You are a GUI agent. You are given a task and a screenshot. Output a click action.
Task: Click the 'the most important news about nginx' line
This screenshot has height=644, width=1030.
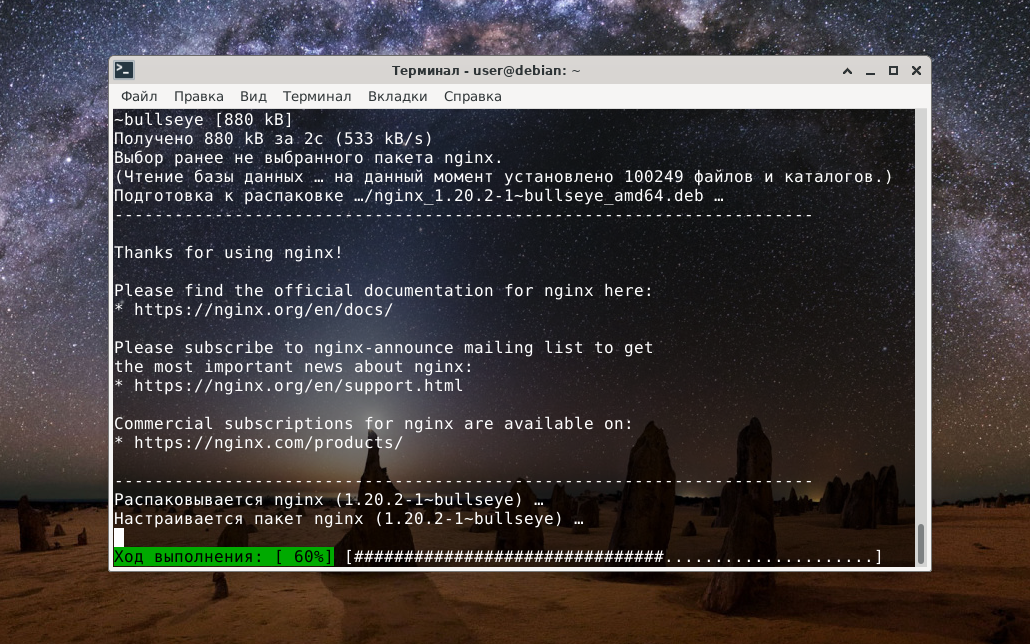[294, 367]
